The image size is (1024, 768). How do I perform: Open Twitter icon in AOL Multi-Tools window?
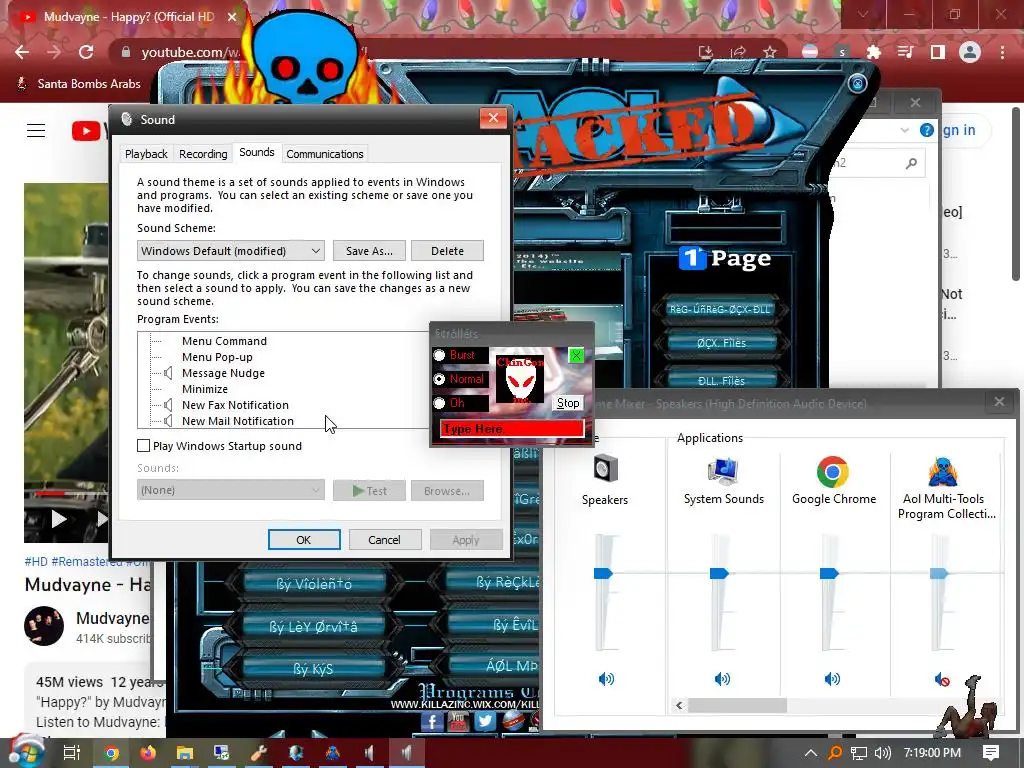485,721
